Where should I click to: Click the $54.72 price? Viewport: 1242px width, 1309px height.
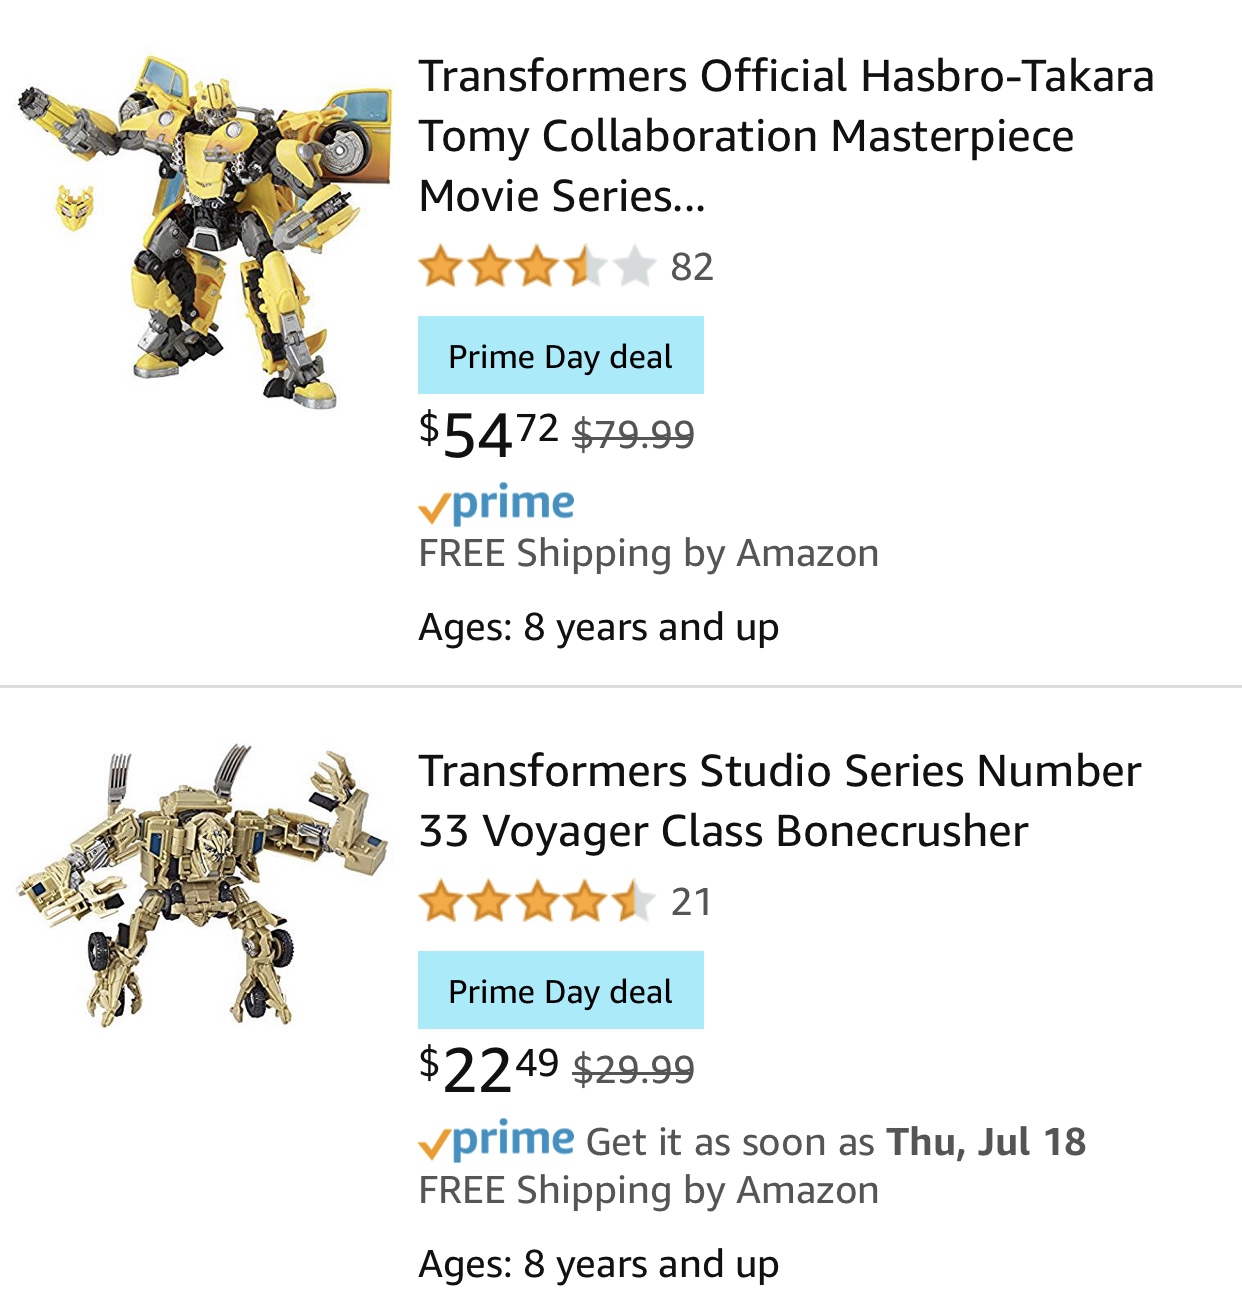pos(488,434)
